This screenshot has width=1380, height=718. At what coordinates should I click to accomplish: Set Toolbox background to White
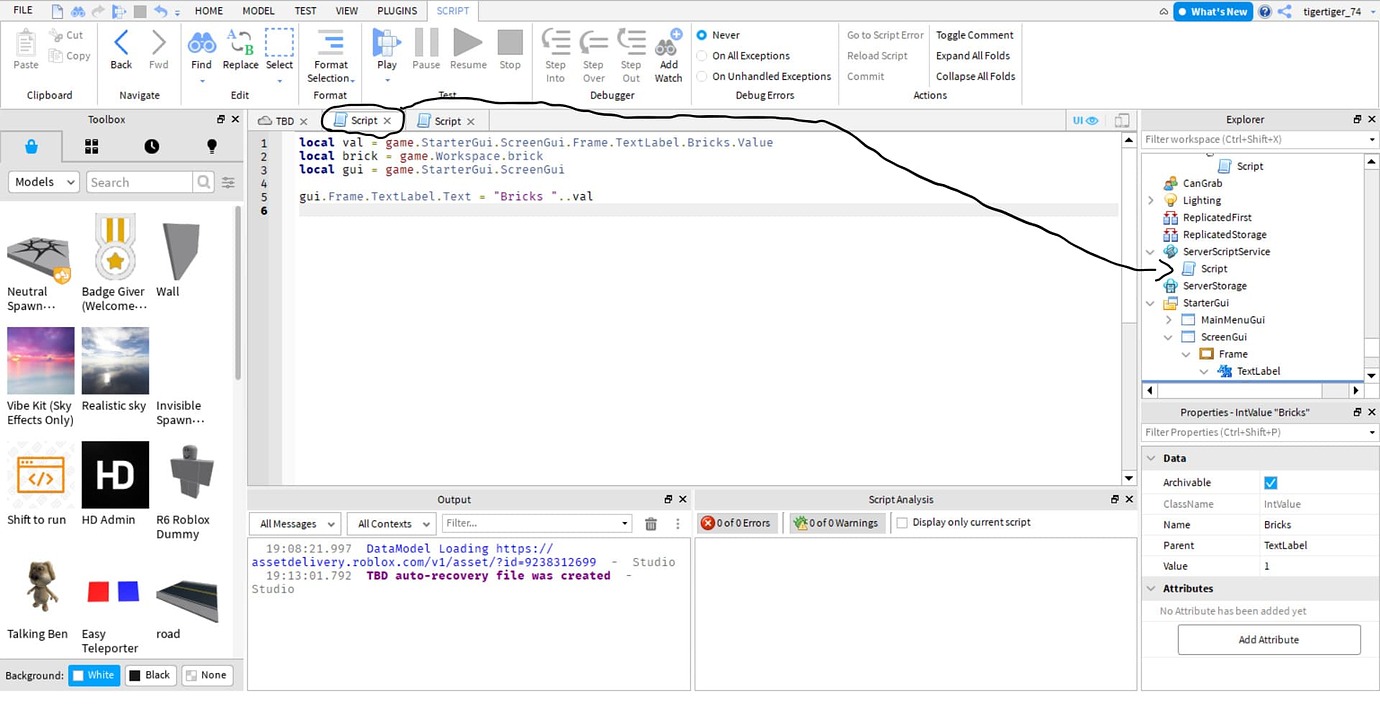pos(93,675)
